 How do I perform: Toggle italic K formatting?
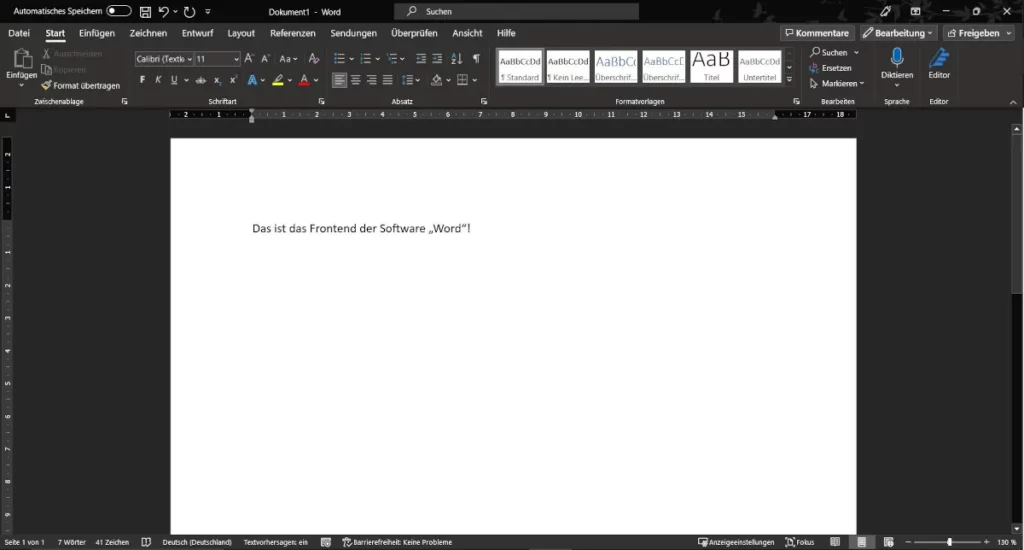click(158, 80)
